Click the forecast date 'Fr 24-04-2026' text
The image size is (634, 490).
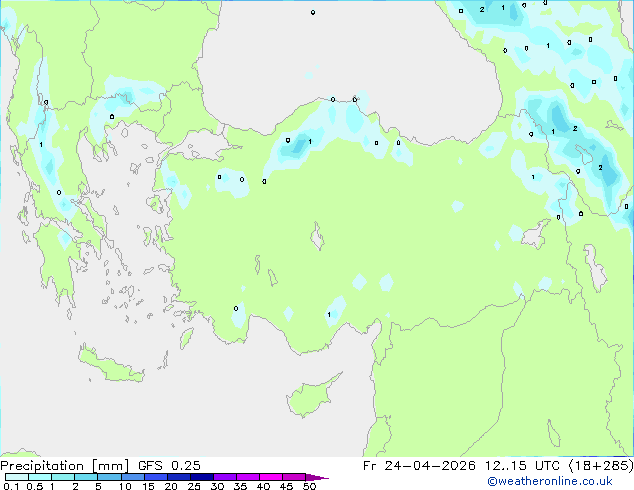click(419, 466)
